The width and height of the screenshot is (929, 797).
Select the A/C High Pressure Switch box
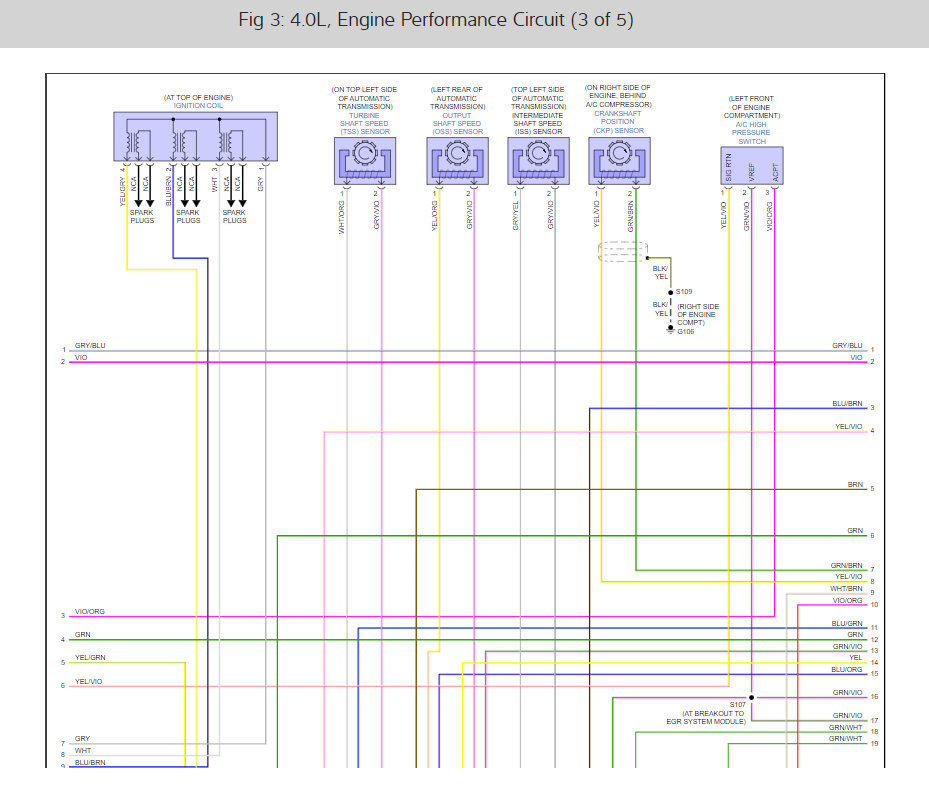752,166
